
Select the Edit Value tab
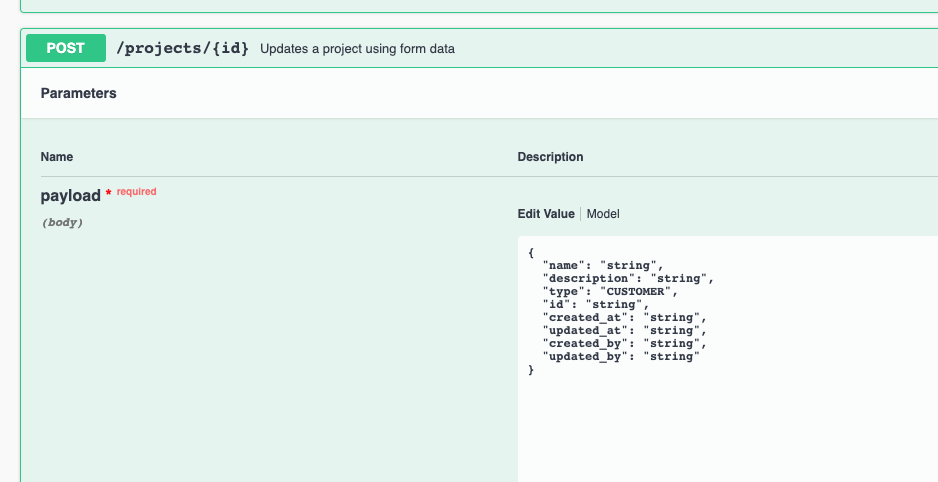pos(546,213)
